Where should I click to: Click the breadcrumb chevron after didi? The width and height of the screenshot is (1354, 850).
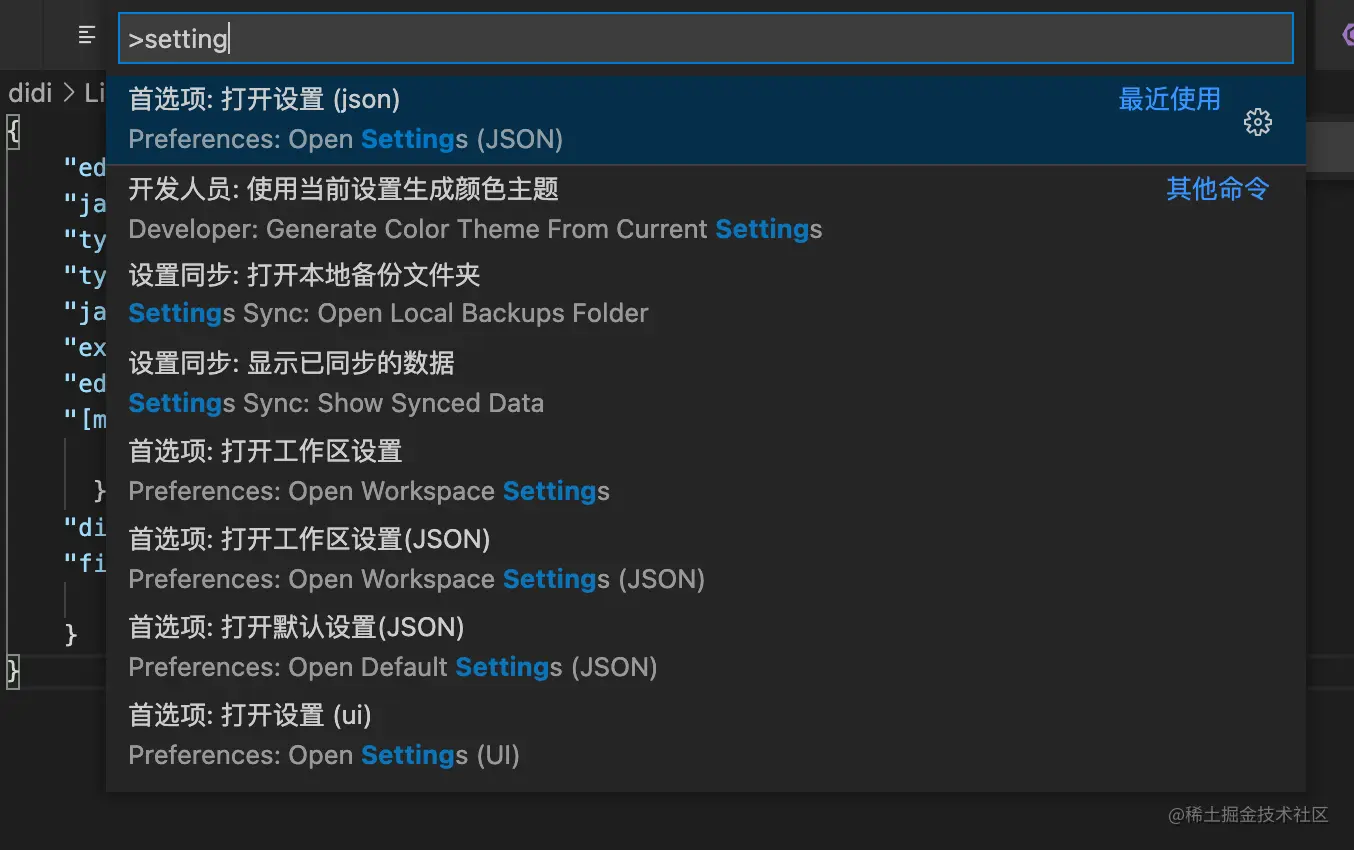(x=69, y=93)
